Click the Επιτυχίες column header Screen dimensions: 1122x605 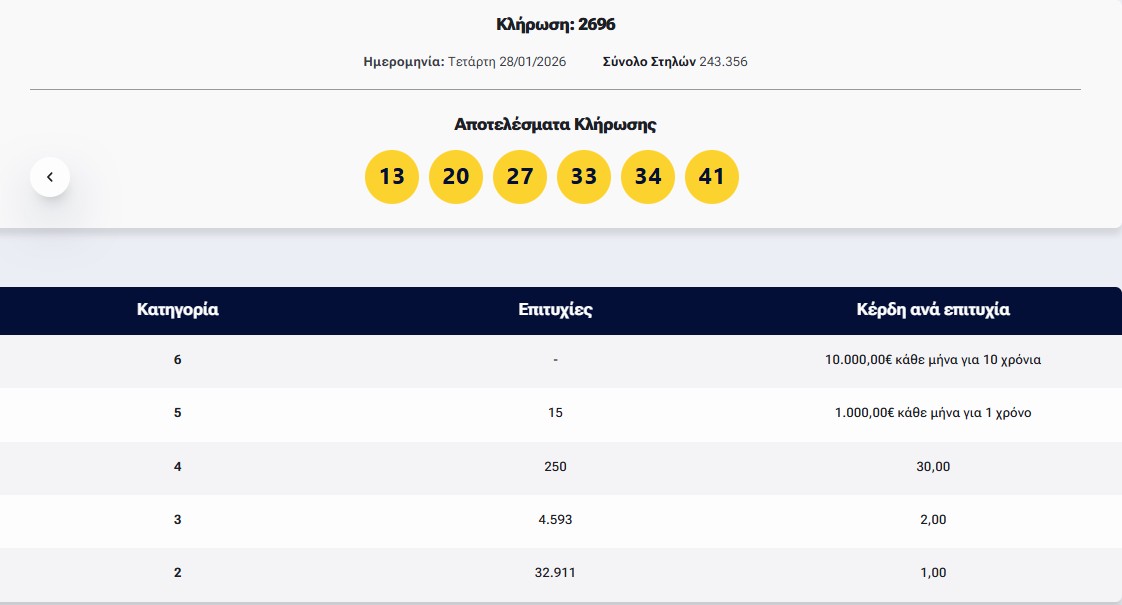click(x=555, y=310)
